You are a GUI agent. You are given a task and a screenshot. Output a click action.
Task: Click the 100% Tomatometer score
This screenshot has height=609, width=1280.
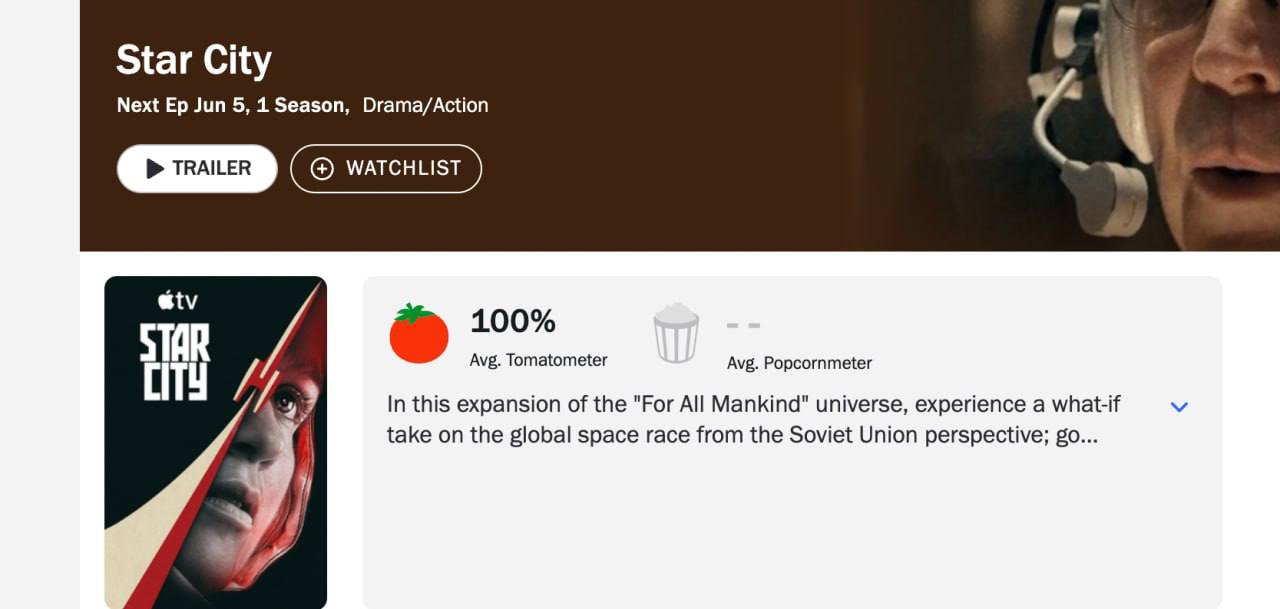pos(513,321)
